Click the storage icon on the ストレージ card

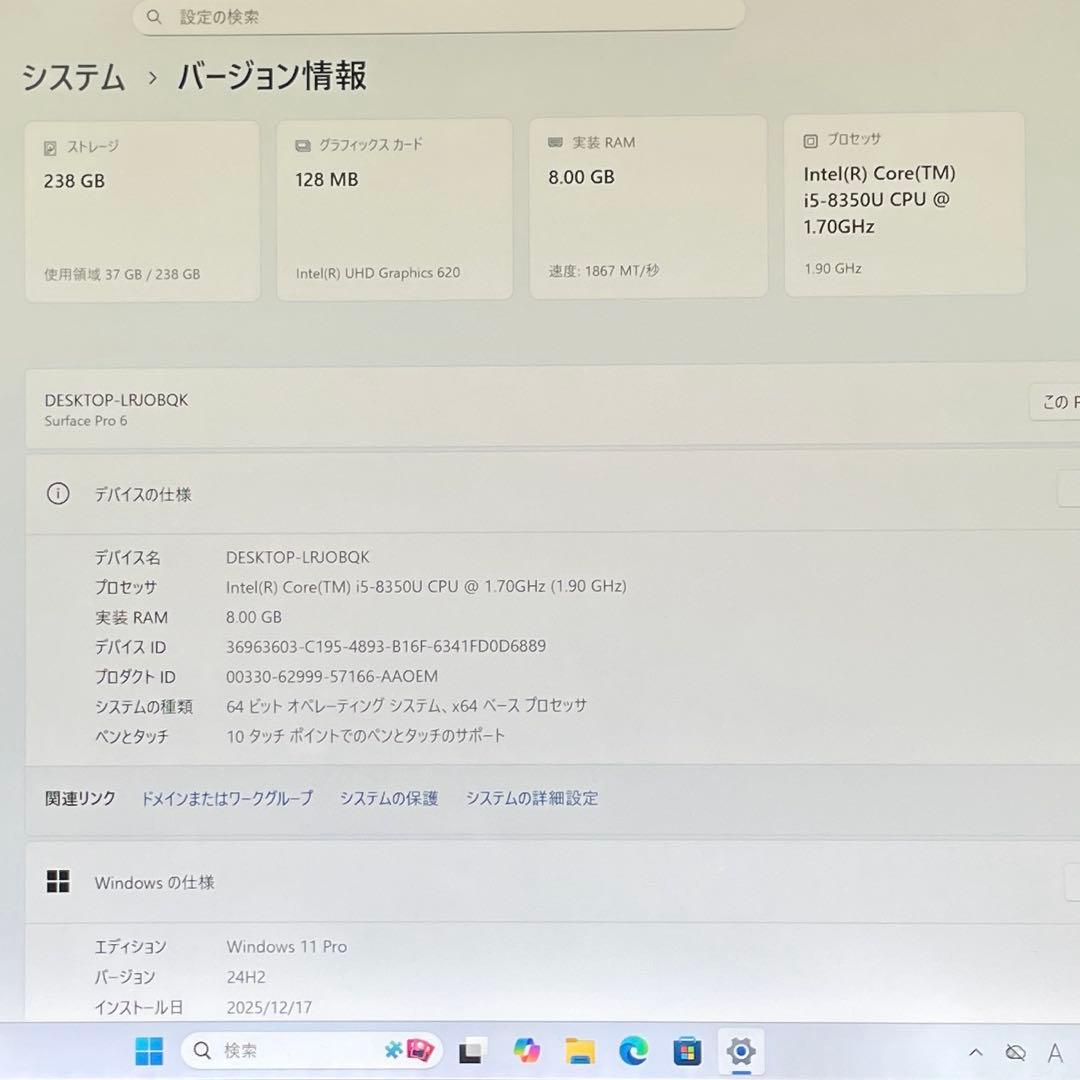pyautogui.click(x=47, y=147)
